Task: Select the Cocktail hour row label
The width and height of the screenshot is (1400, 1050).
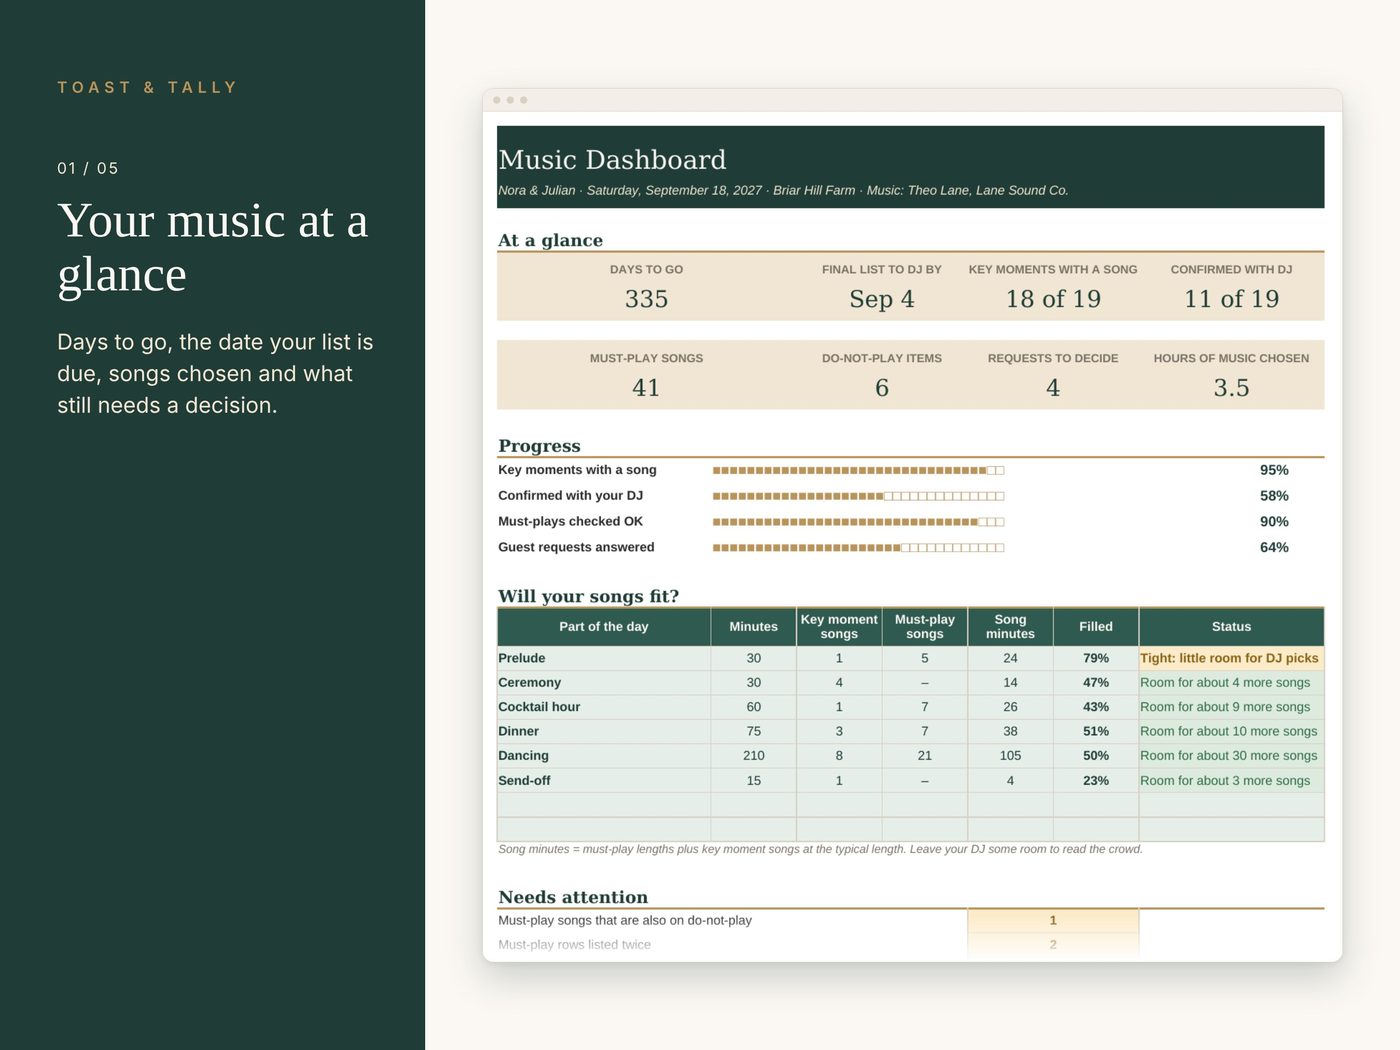Action: click(539, 707)
